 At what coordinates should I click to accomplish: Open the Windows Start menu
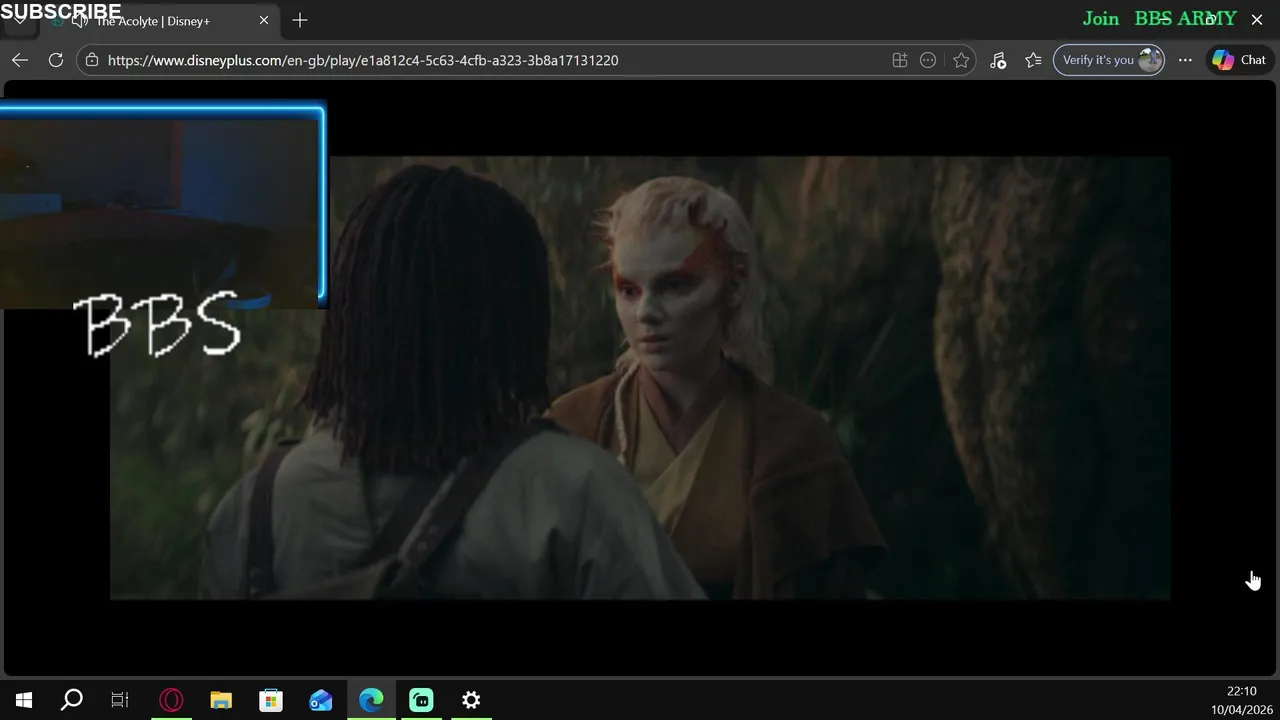pyautogui.click(x=24, y=700)
